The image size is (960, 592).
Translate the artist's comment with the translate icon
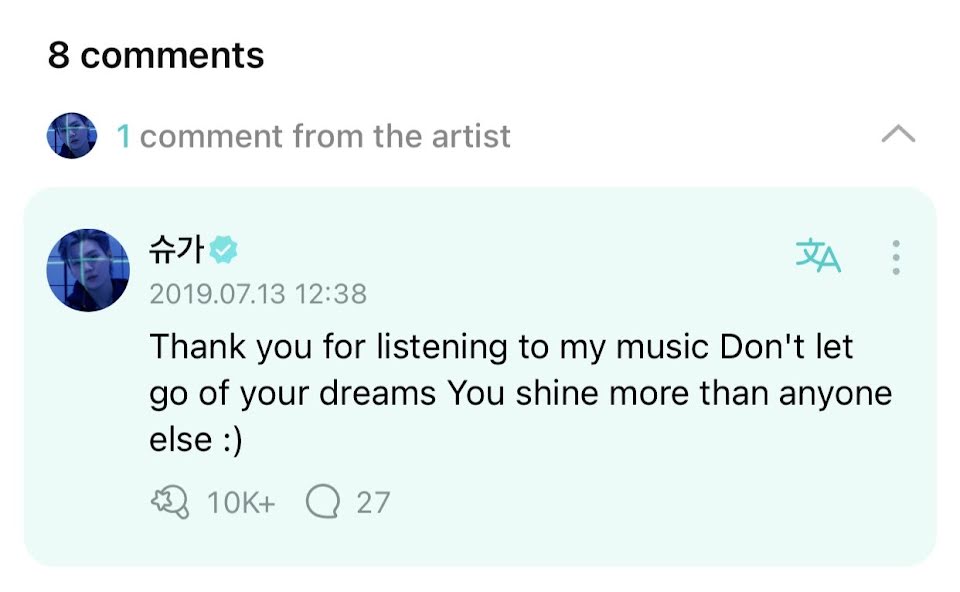(x=818, y=257)
